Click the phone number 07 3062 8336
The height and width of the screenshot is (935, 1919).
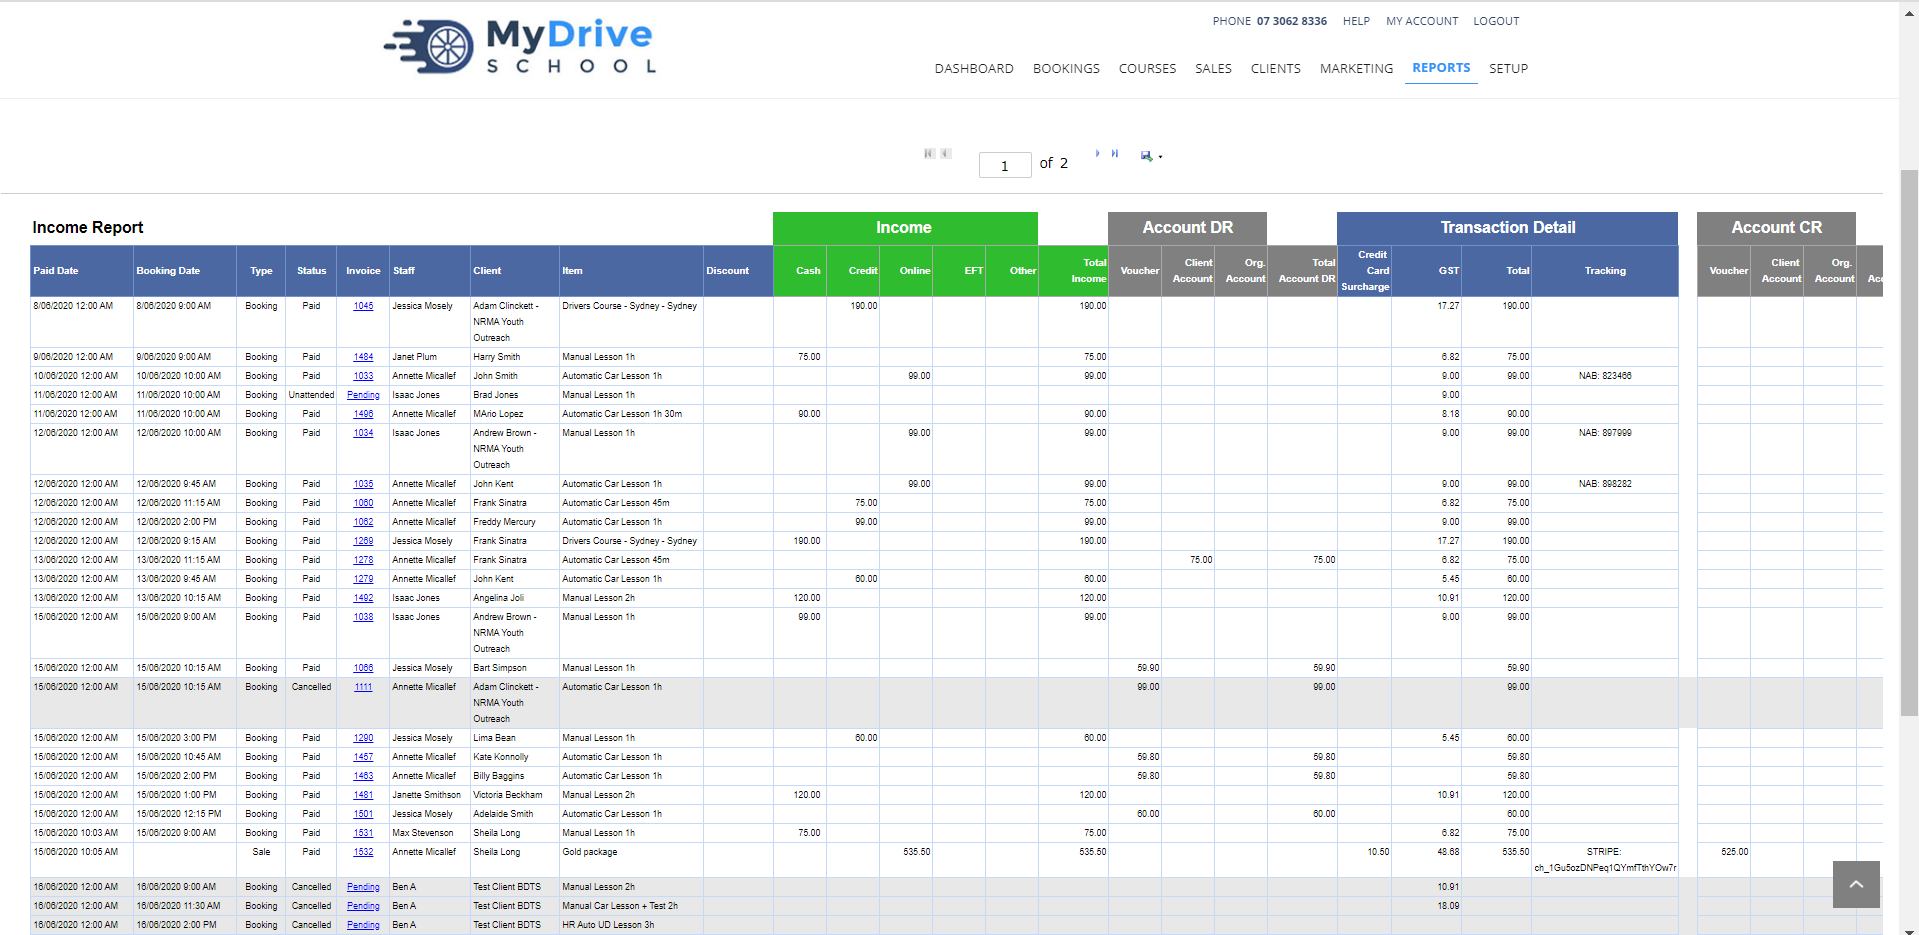click(x=1292, y=21)
